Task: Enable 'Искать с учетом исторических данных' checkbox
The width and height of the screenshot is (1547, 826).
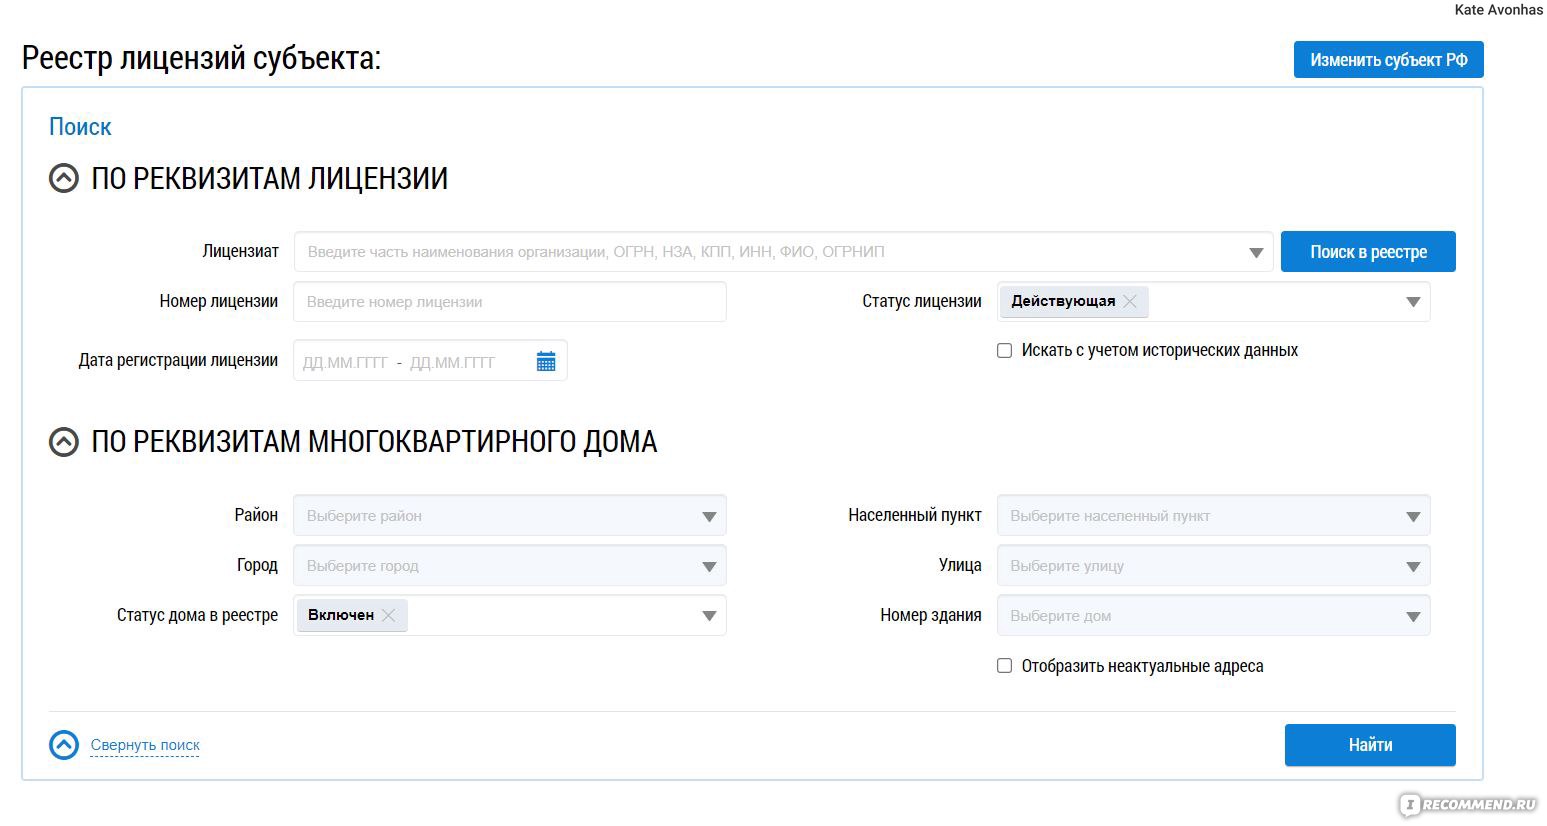Action: pos(1005,351)
